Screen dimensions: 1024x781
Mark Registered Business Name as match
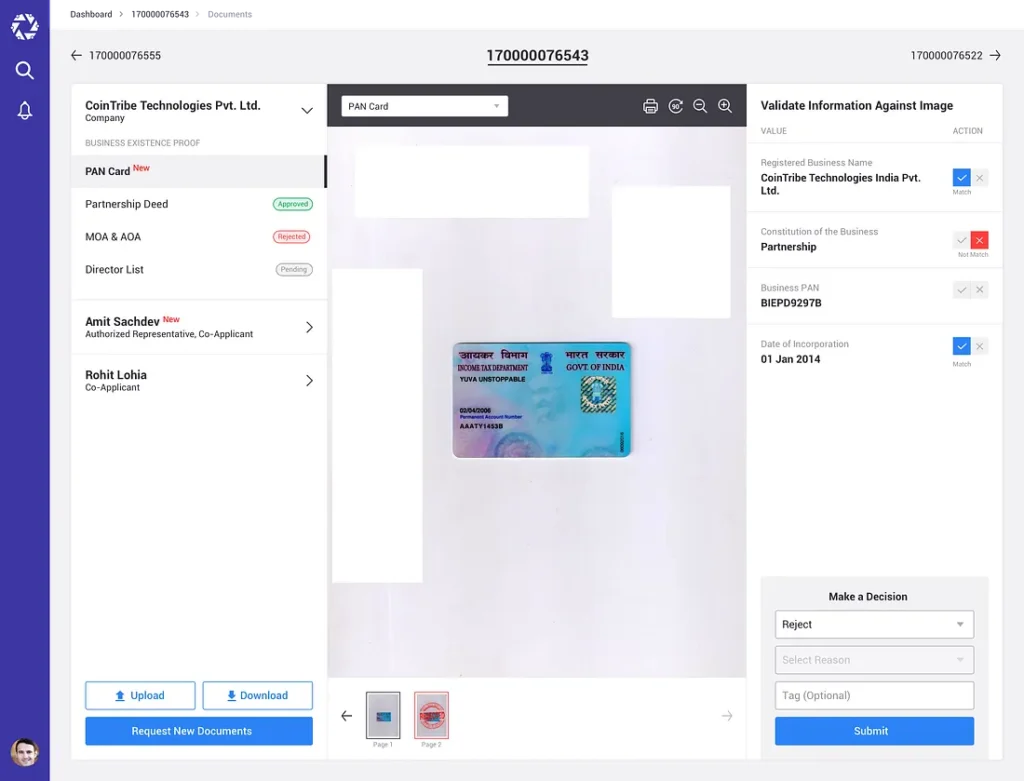tap(961, 178)
